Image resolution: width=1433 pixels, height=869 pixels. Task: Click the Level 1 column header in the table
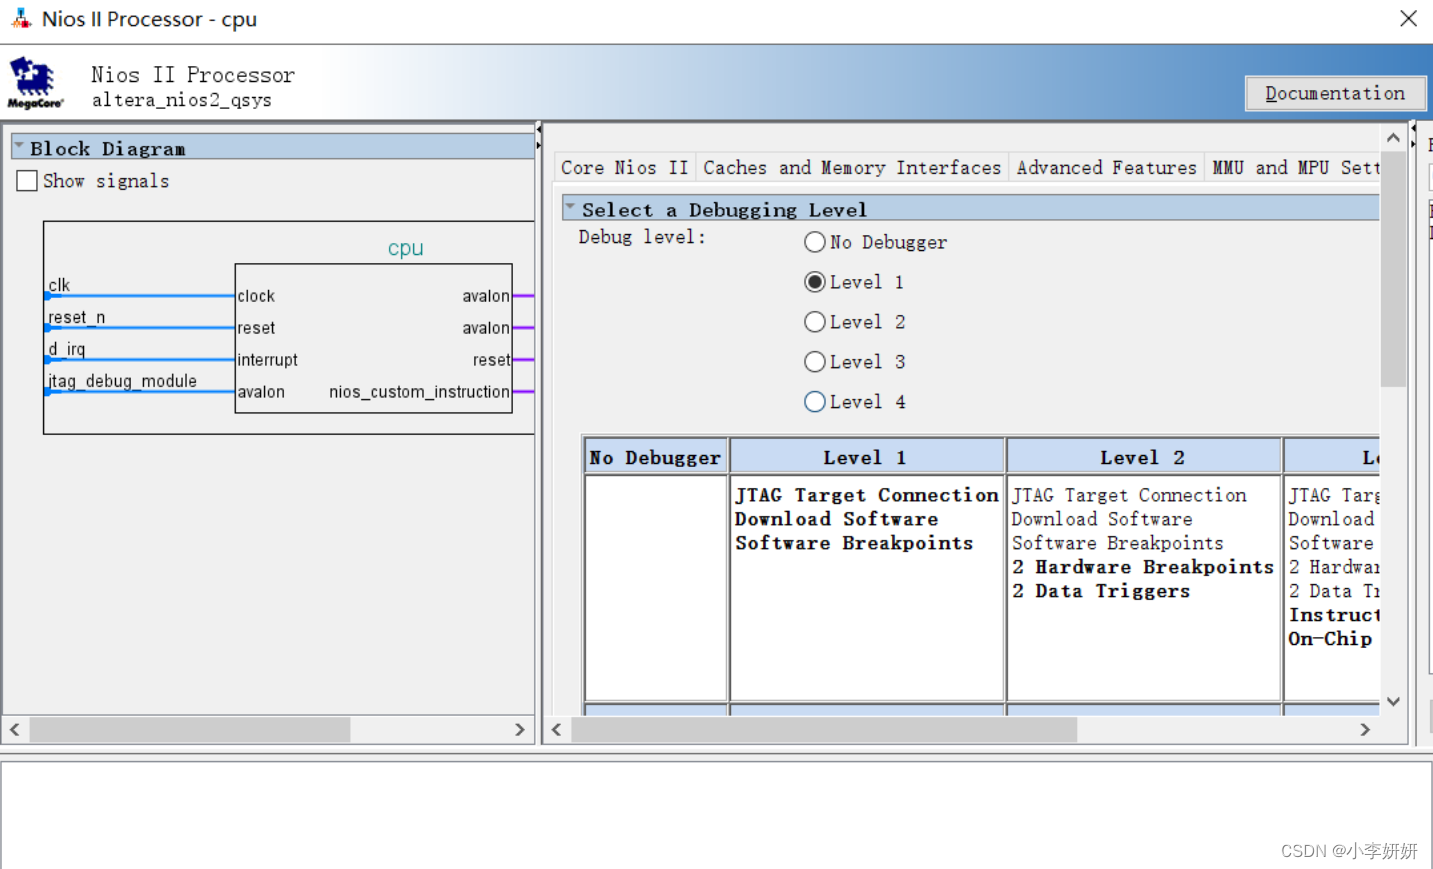(x=865, y=456)
